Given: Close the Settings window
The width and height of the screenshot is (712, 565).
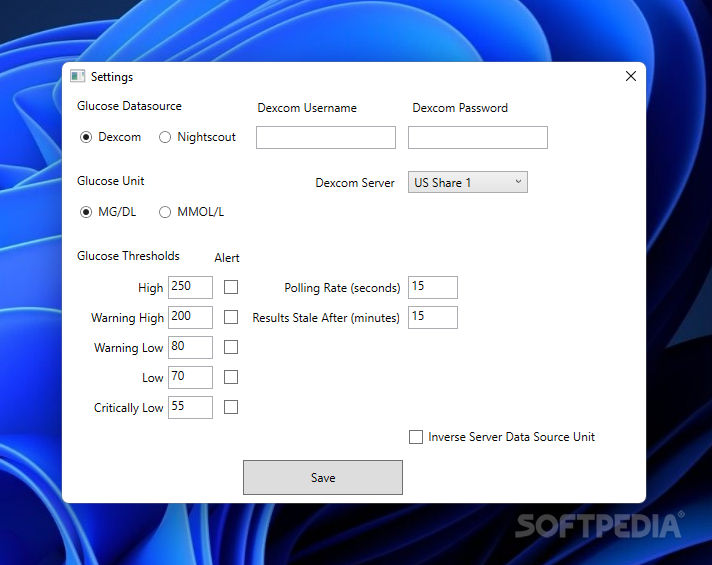Looking at the screenshot, I should point(631,76).
